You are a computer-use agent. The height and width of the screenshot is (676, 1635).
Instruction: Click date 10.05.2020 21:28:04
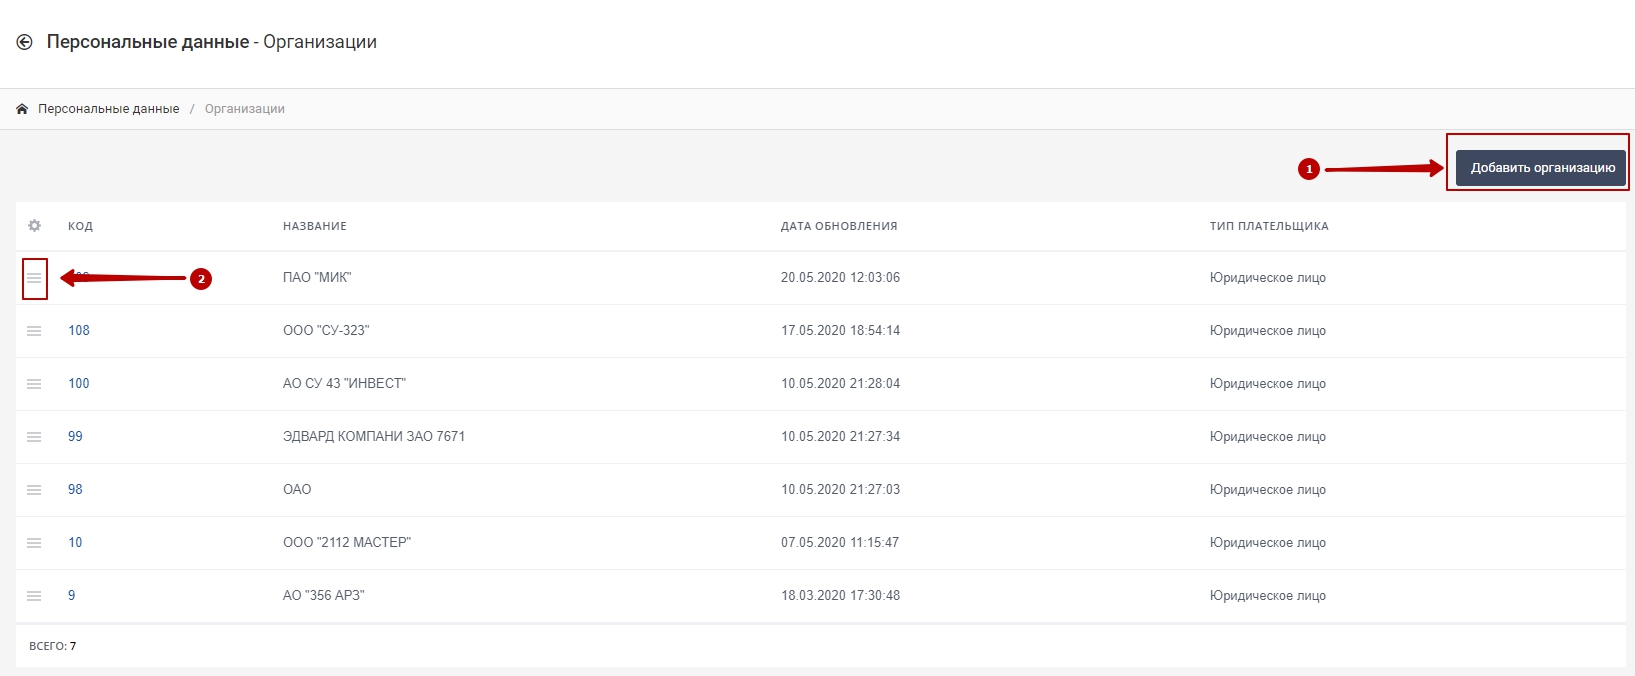coord(840,384)
